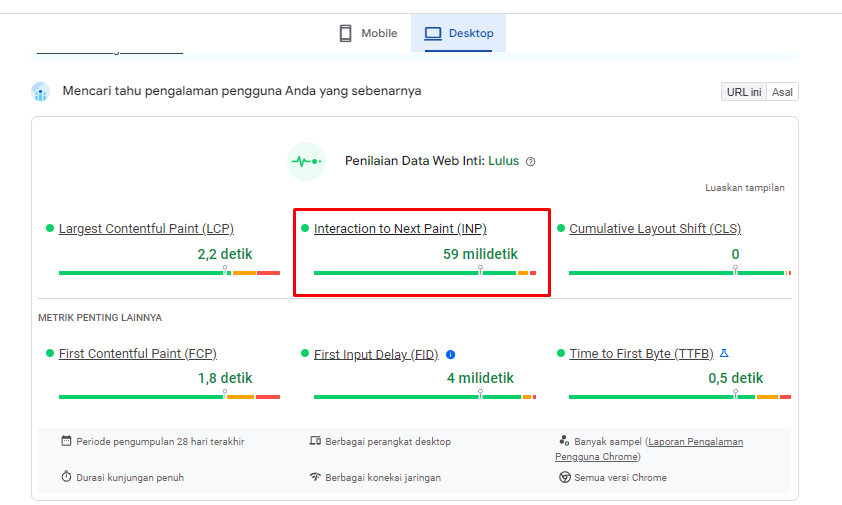Click the calendar icon for collection period

point(66,441)
